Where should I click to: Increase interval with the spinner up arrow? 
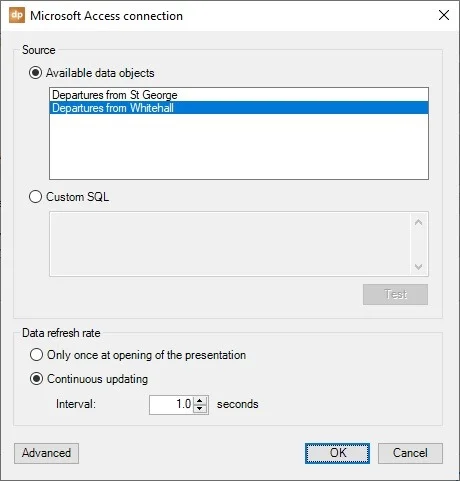[200, 401]
